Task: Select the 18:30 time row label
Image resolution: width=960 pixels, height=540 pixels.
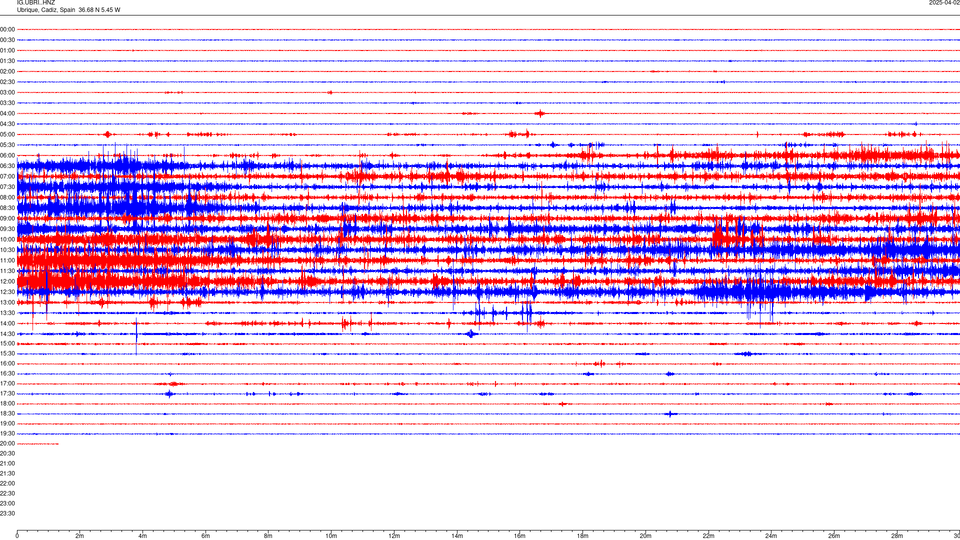Action: pos(7,414)
